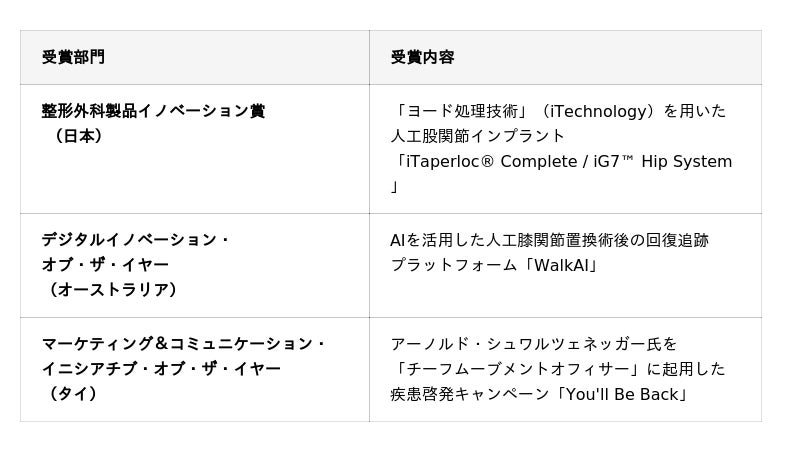Select the 人工股関節インプラント text line
The image size is (800, 452).
point(478,136)
